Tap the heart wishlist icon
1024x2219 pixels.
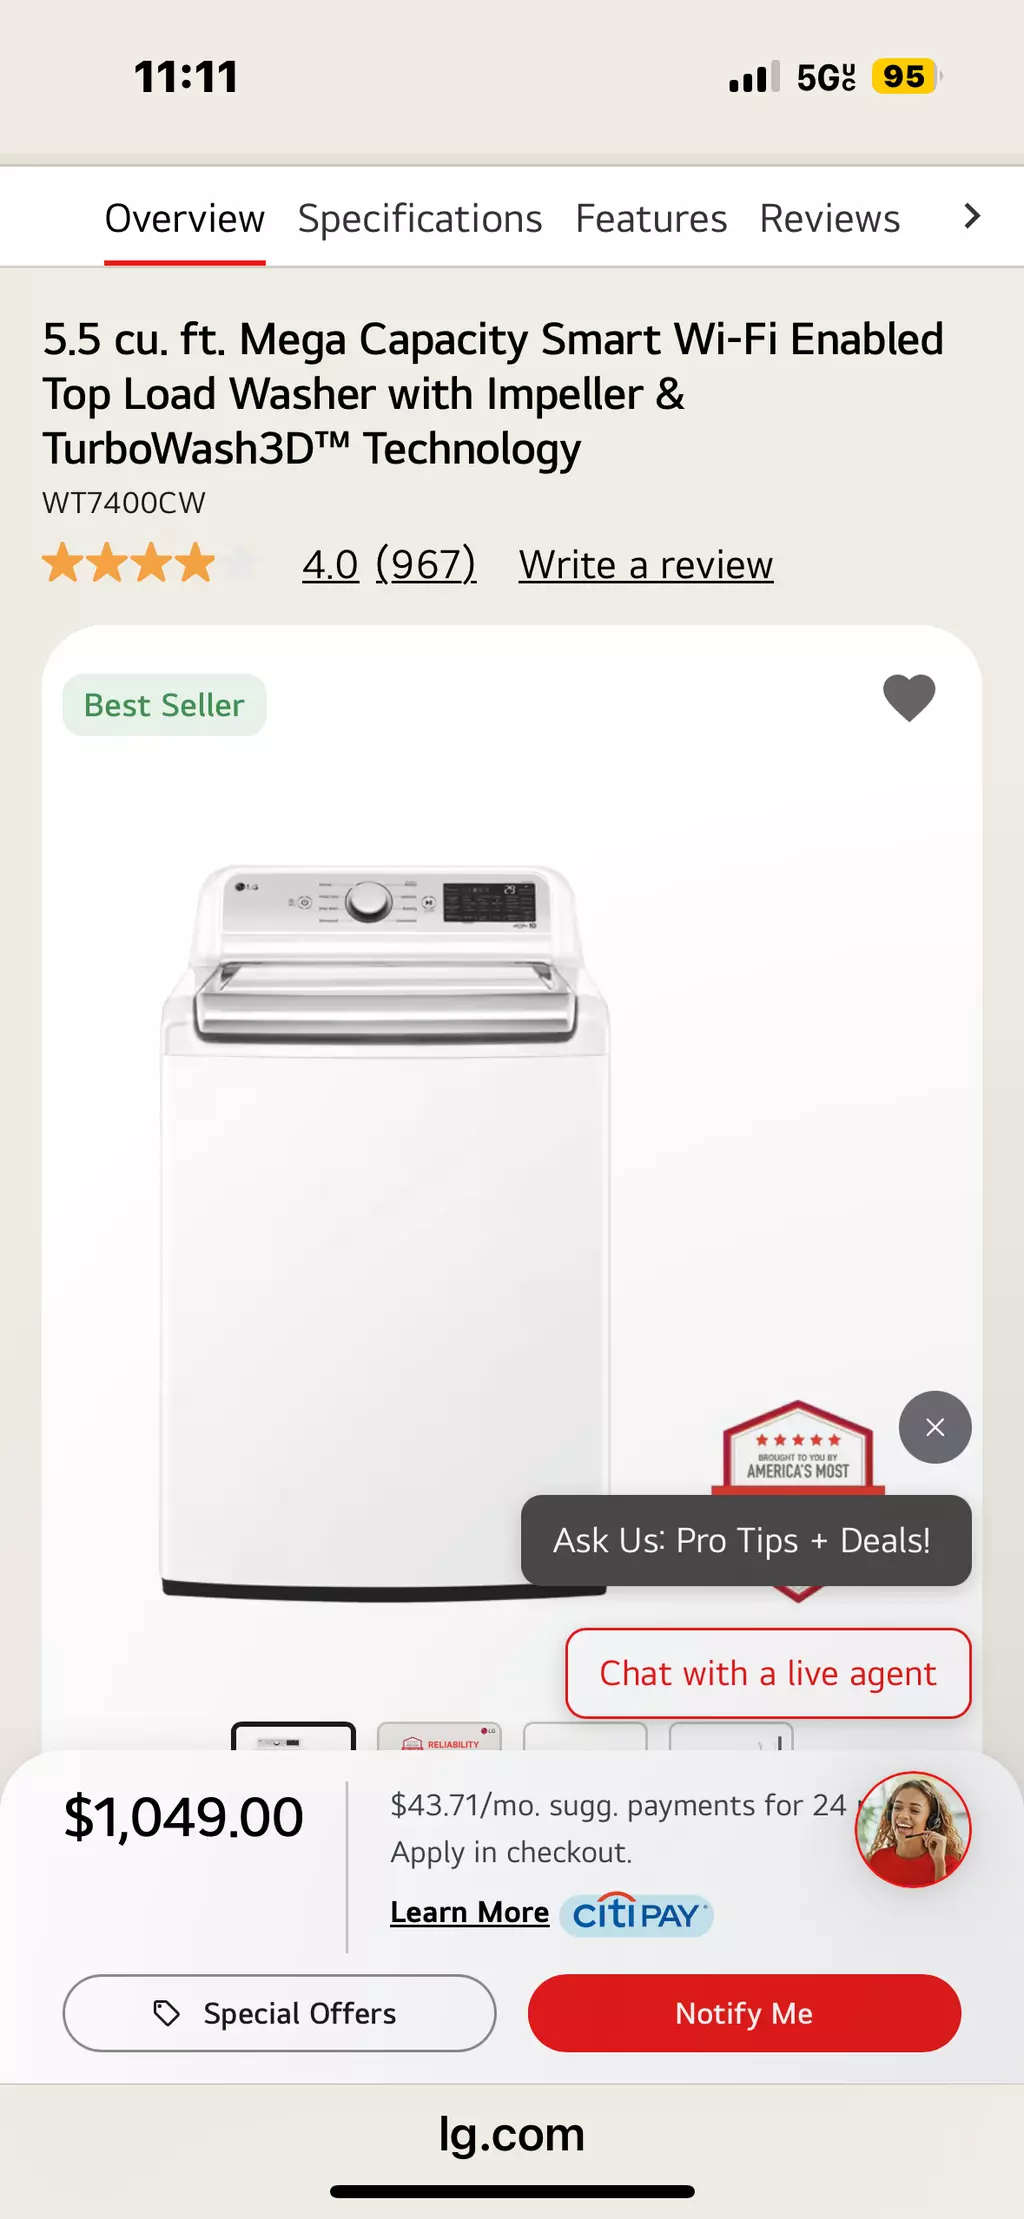click(x=909, y=697)
